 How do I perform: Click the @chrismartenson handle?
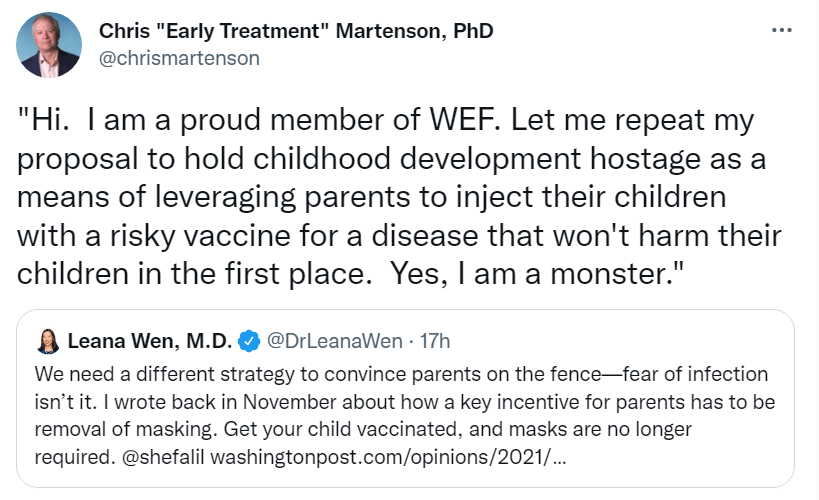[x=179, y=58]
